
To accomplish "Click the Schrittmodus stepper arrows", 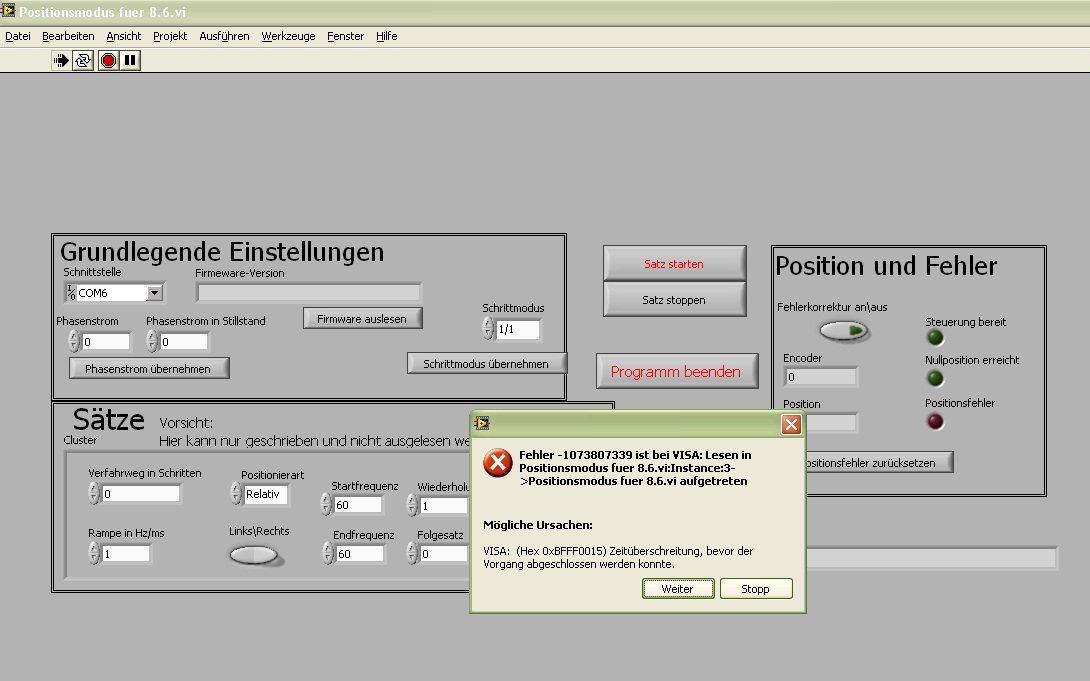I will pyautogui.click(x=488, y=329).
